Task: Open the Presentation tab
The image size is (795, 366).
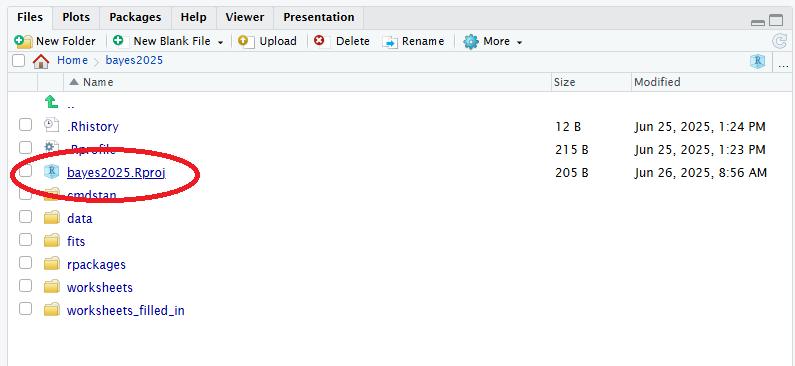Action: [x=318, y=17]
